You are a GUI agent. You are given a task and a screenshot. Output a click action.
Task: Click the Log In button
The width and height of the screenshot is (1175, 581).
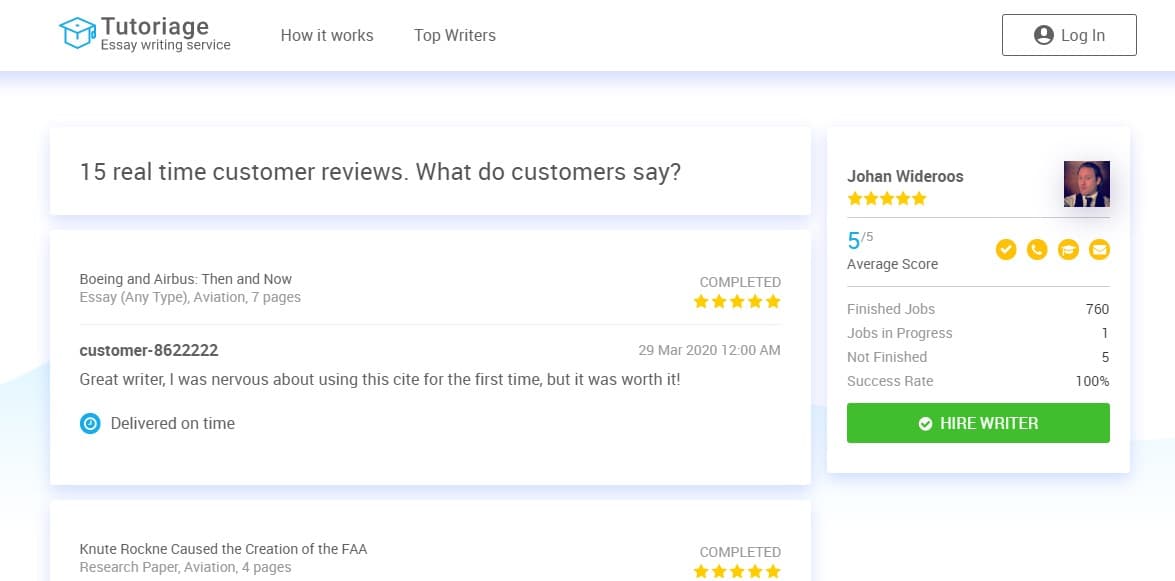point(1069,35)
